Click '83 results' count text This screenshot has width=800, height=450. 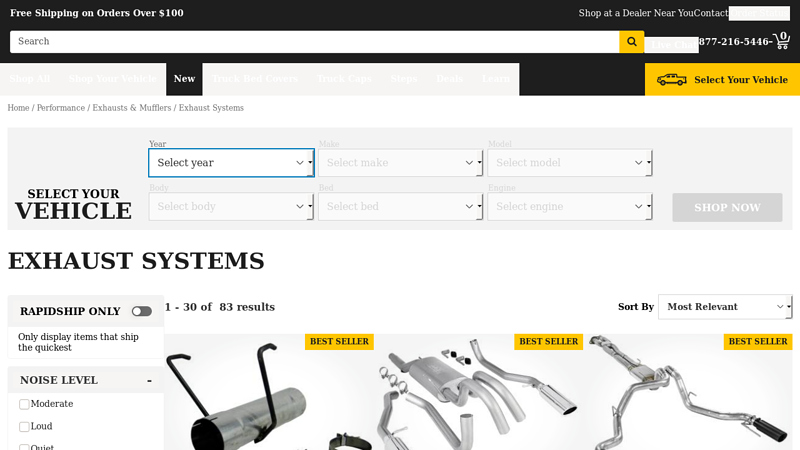click(247, 307)
